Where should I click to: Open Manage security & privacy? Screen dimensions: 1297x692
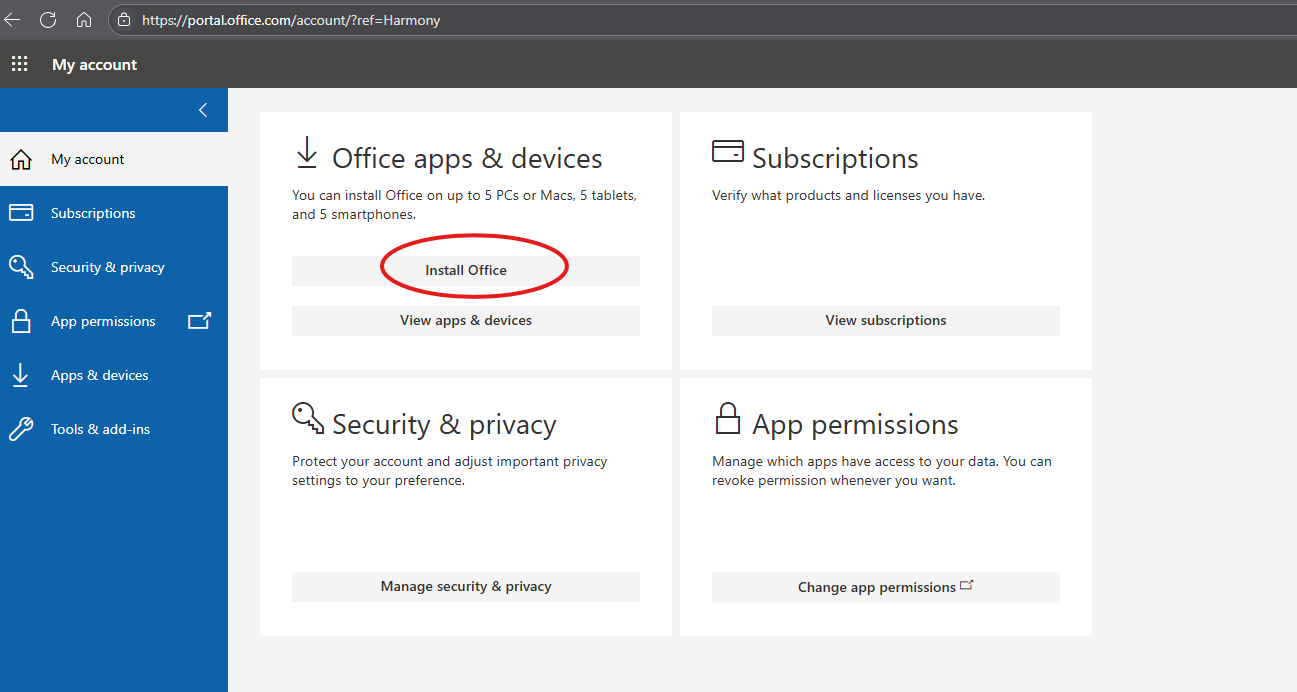[x=465, y=587]
